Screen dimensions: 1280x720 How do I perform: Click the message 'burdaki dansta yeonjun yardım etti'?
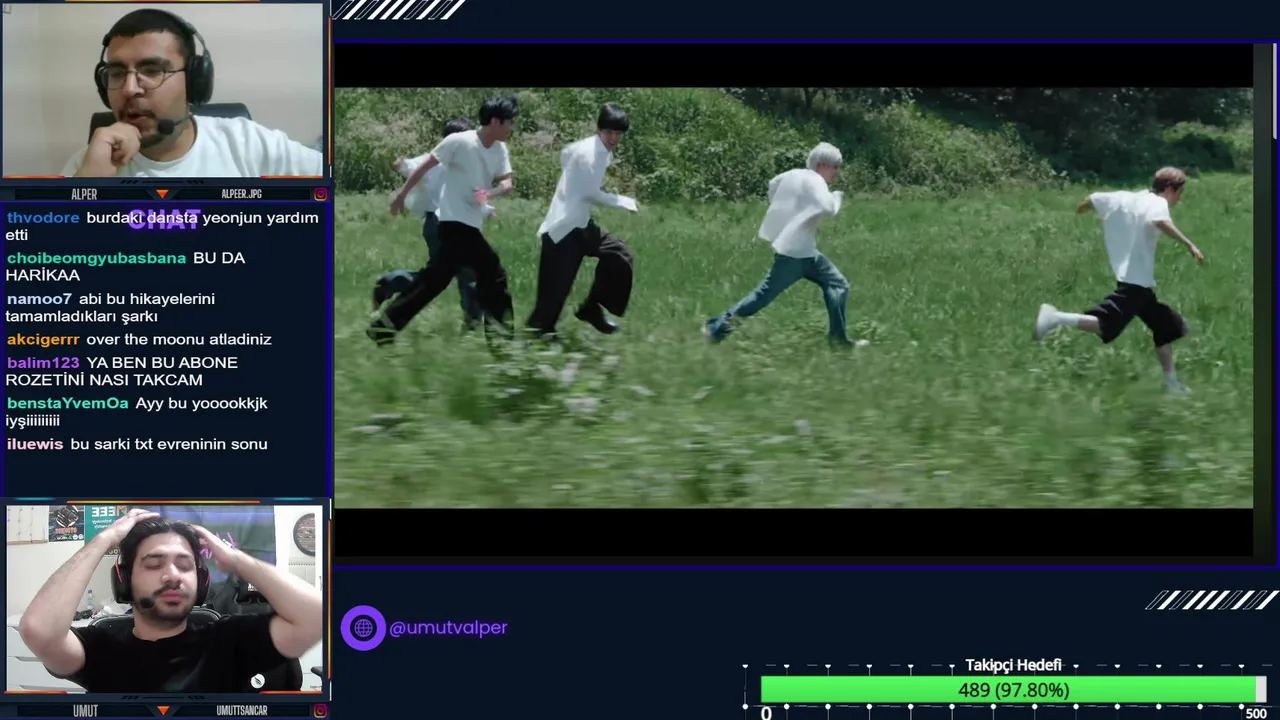coord(162,226)
